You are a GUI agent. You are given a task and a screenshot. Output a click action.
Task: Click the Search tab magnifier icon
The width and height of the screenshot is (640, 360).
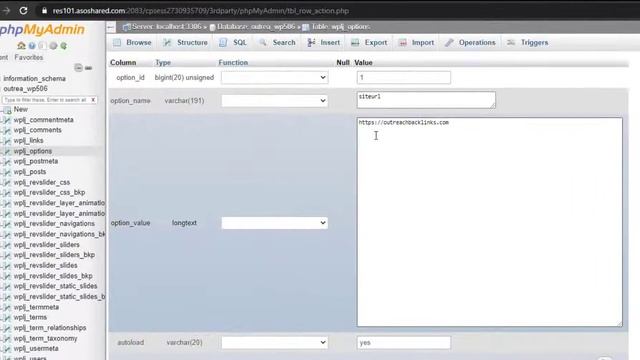click(263, 42)
